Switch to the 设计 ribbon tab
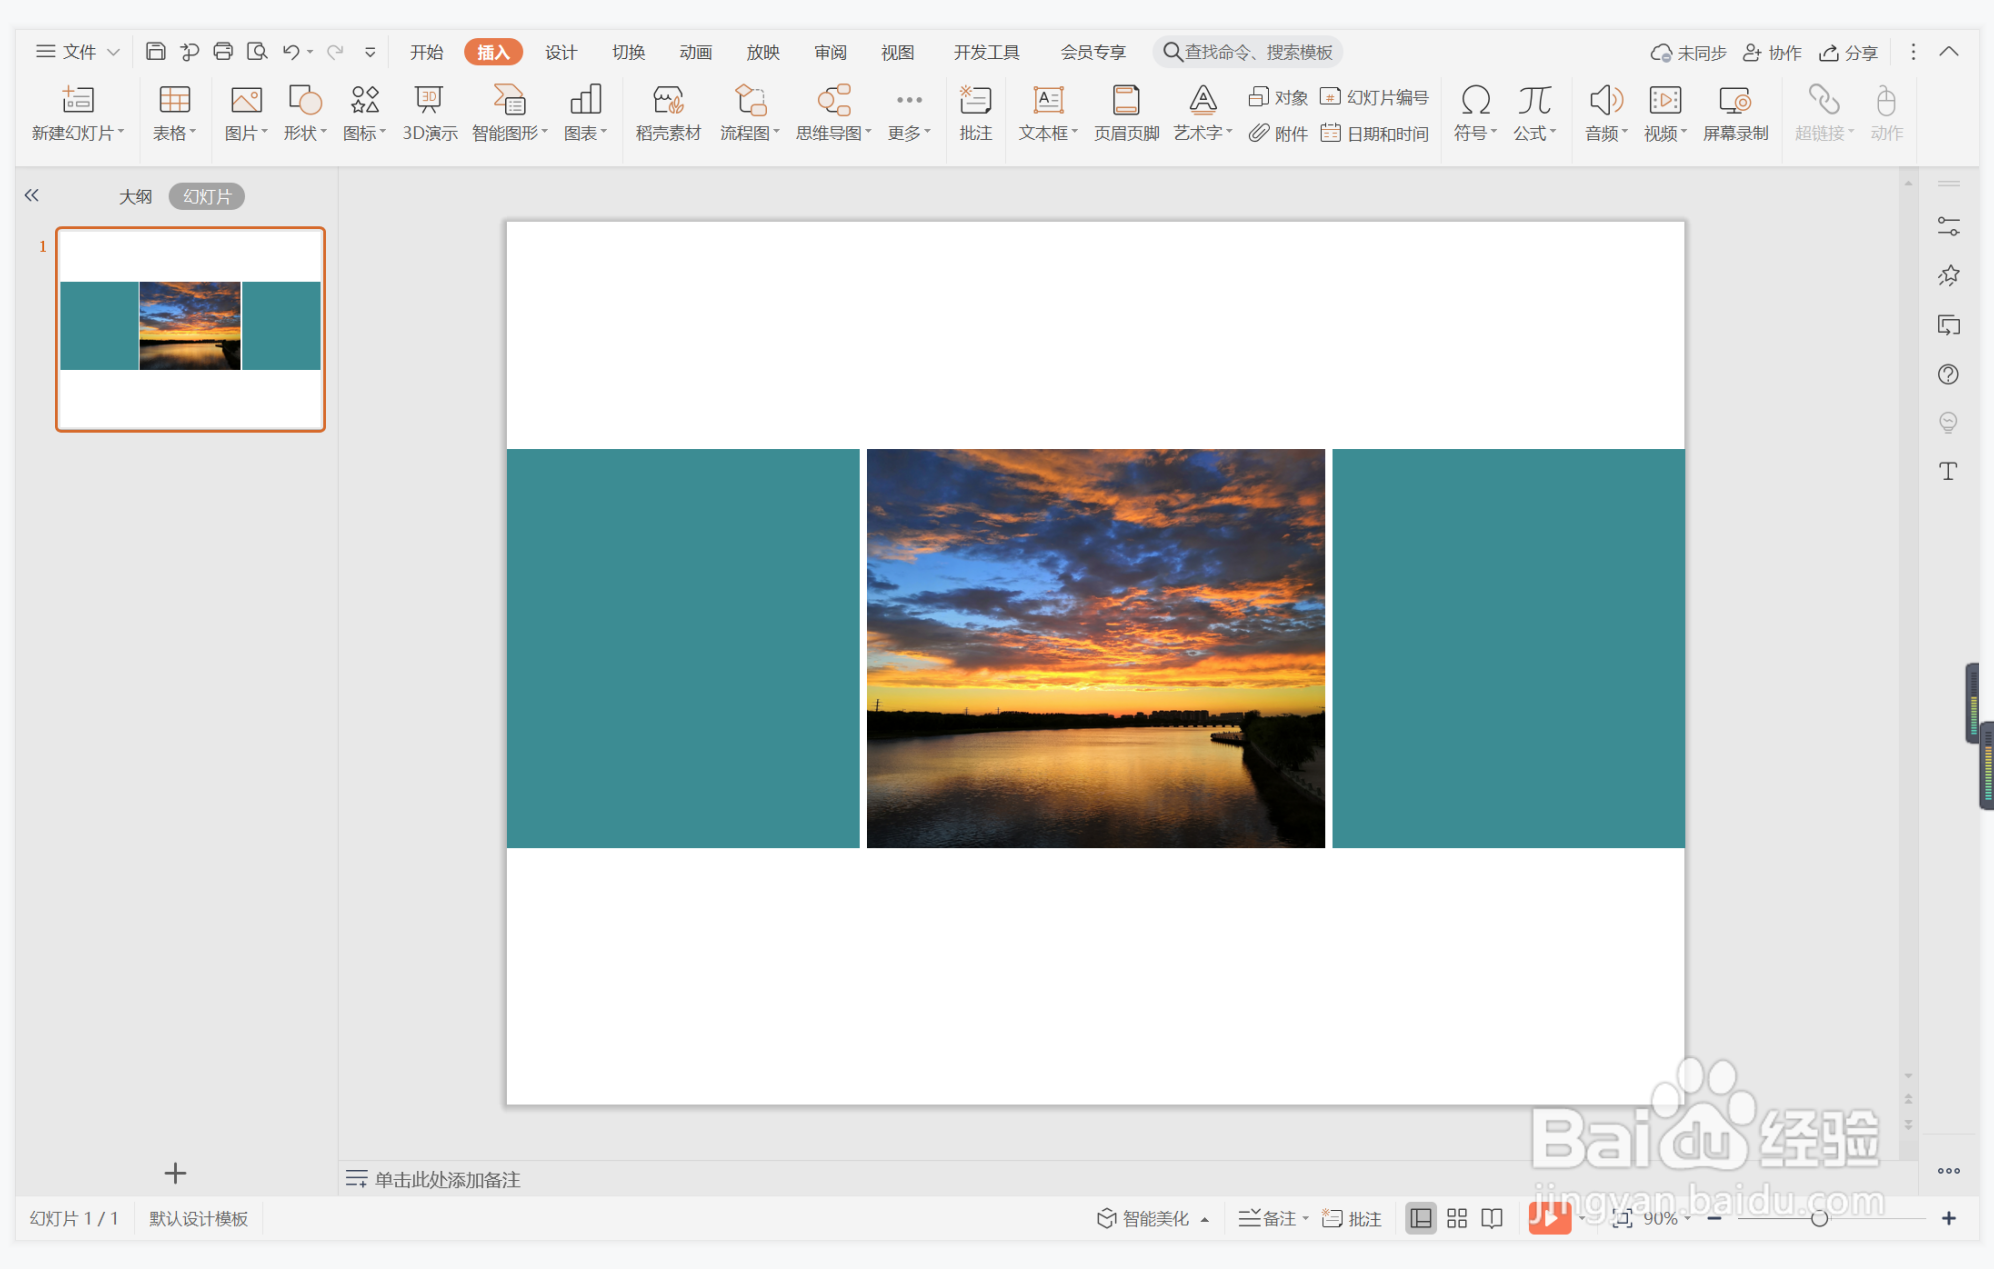Screen dimensions: 1994x1269 pos(560,52)
